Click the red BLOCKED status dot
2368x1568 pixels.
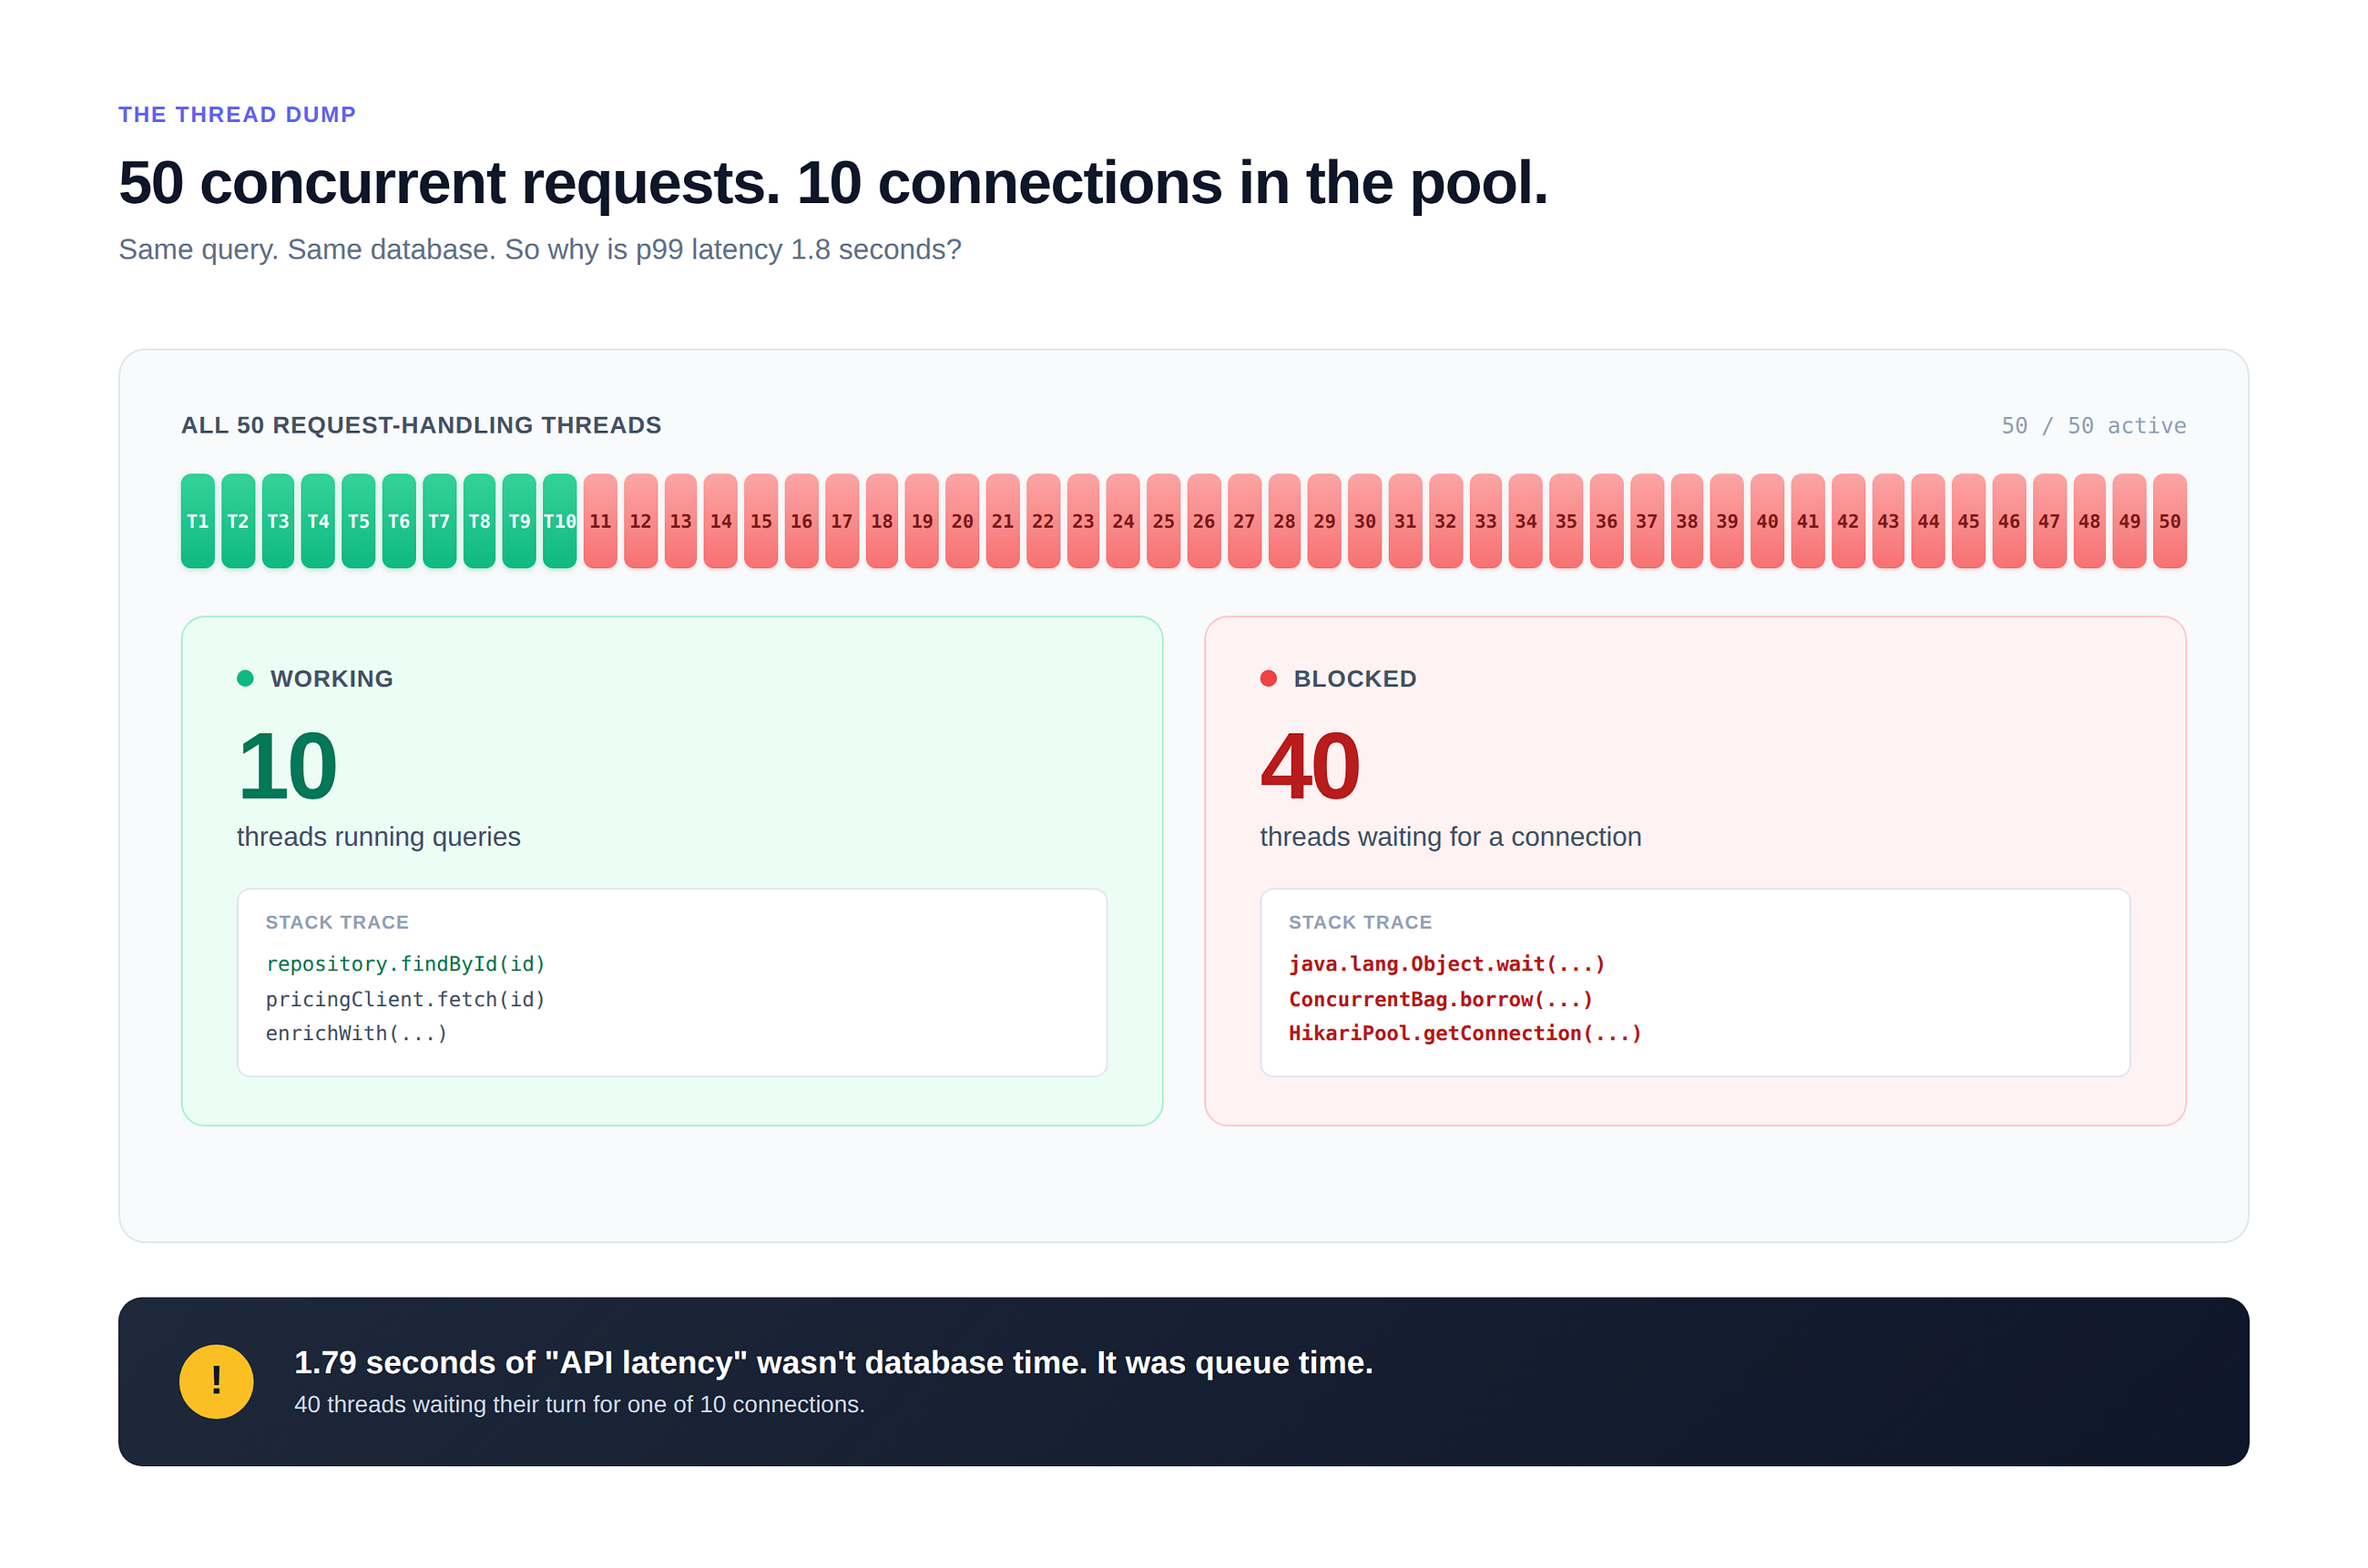pos(1268,678)
